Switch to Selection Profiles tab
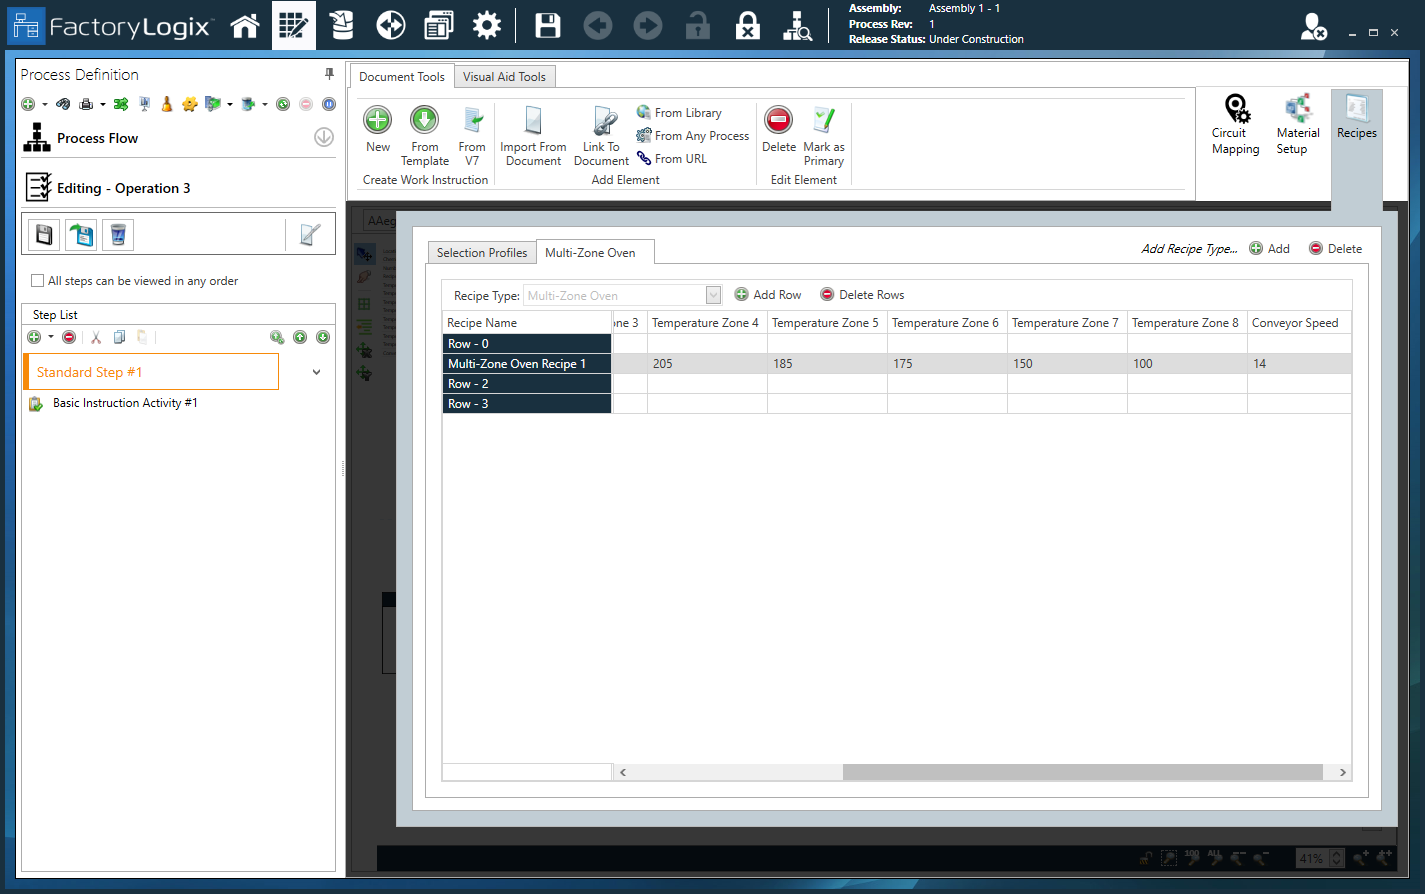1425x894 pixels. pos(481,253)
